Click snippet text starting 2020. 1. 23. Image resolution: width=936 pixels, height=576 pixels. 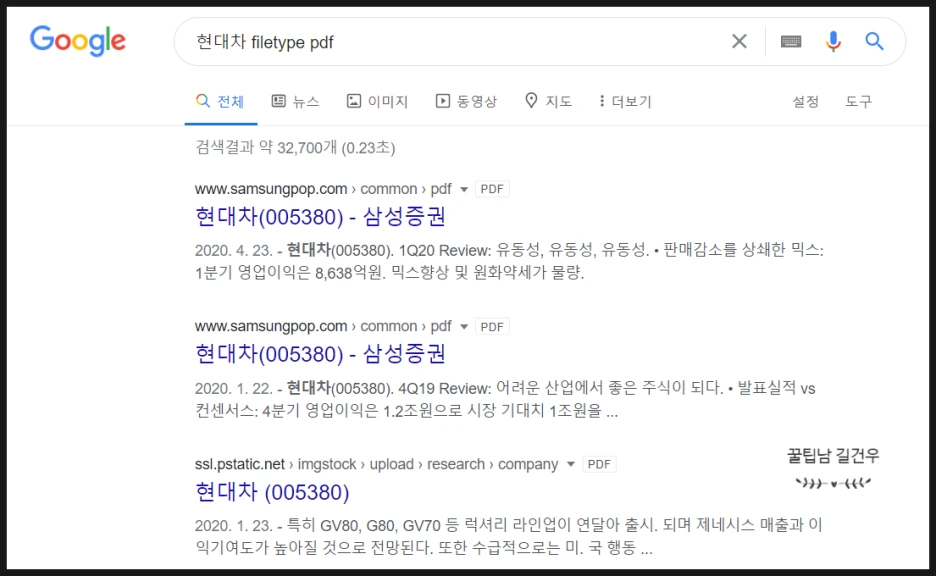coord(509,536)
